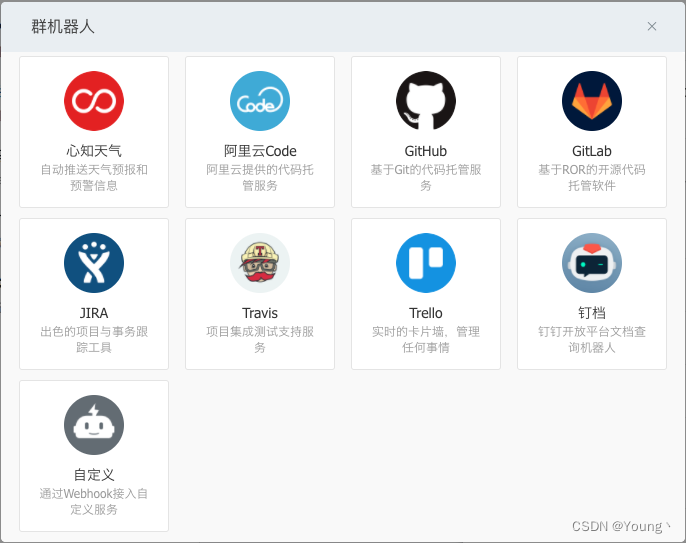The image size is (686, 543).
Task: Pick the Trello board icon
Action: [x=426, y=263]
